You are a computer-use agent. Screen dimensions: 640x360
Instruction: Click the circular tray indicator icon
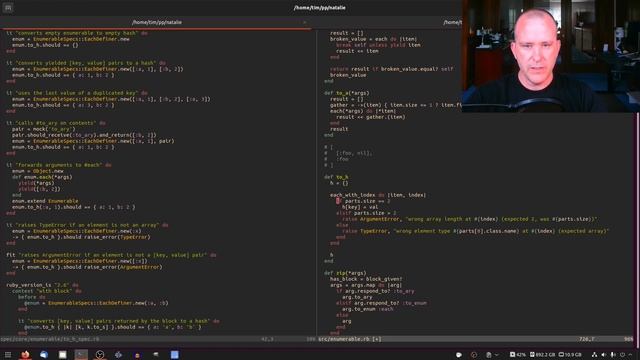click(x=474, y=355)
